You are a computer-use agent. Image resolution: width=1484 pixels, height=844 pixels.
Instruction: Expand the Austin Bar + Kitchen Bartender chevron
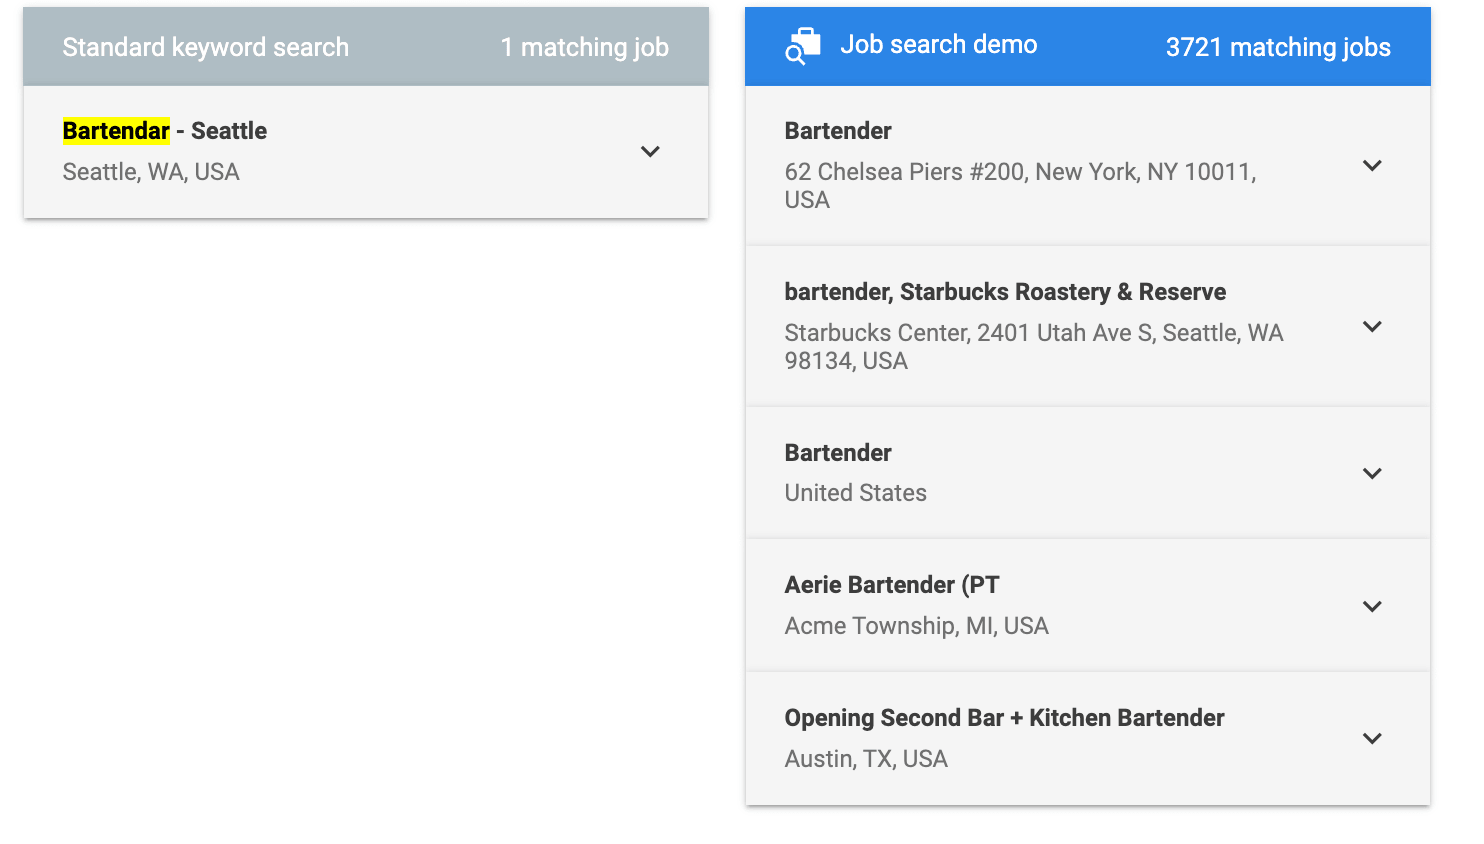pyautogui.click(x=1372, y=739)
